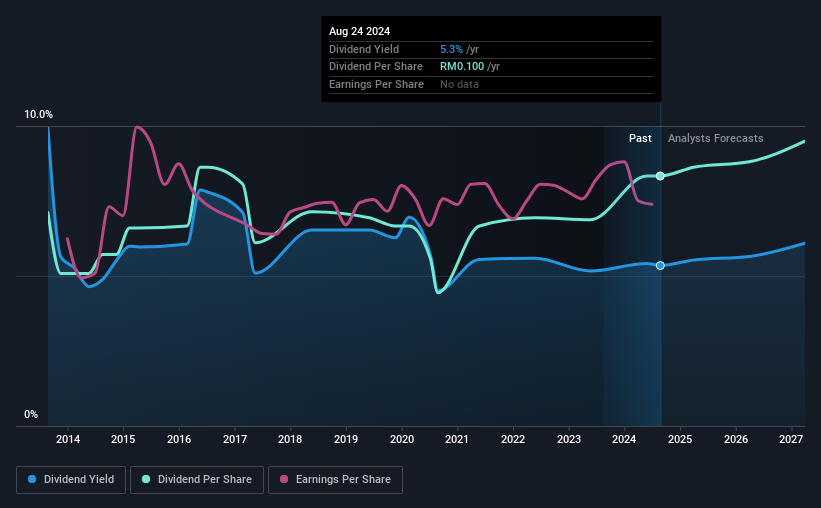821x508 pixels.
Task: Click the 2021 x-axis label
Action: [457, 439]
